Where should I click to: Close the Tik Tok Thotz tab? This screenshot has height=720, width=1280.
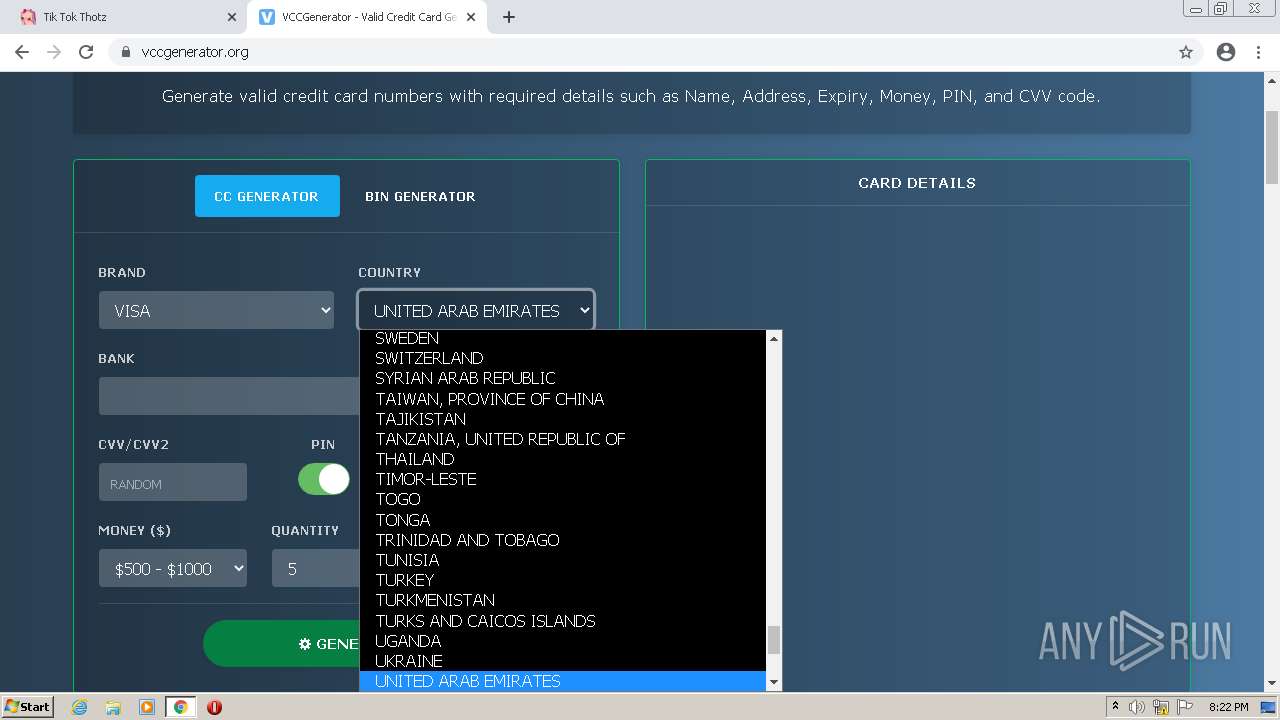(231, 17)
